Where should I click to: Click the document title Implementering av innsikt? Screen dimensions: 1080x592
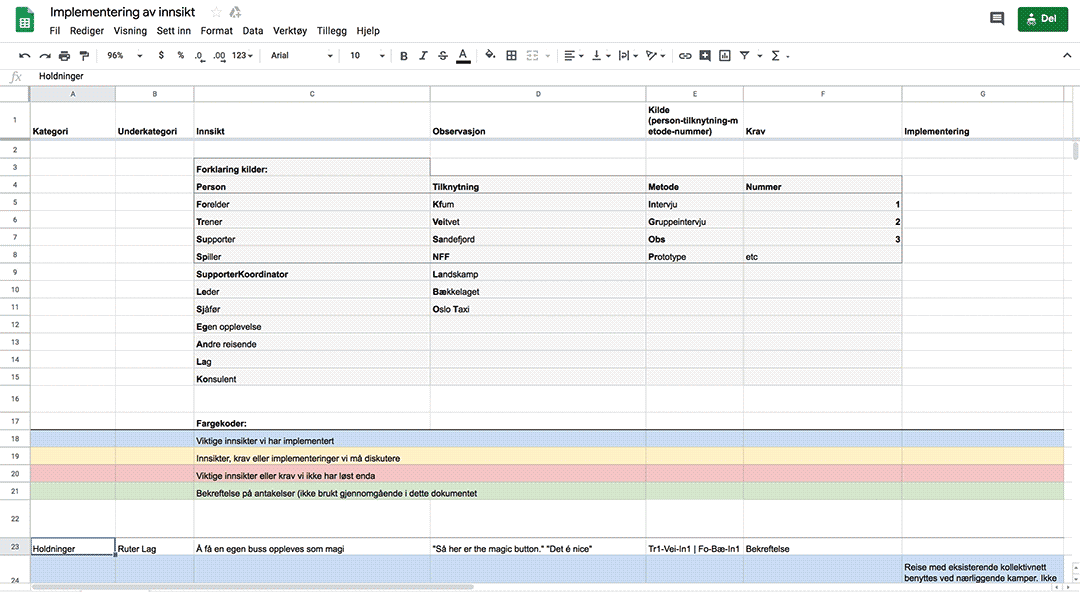(123, 12)
